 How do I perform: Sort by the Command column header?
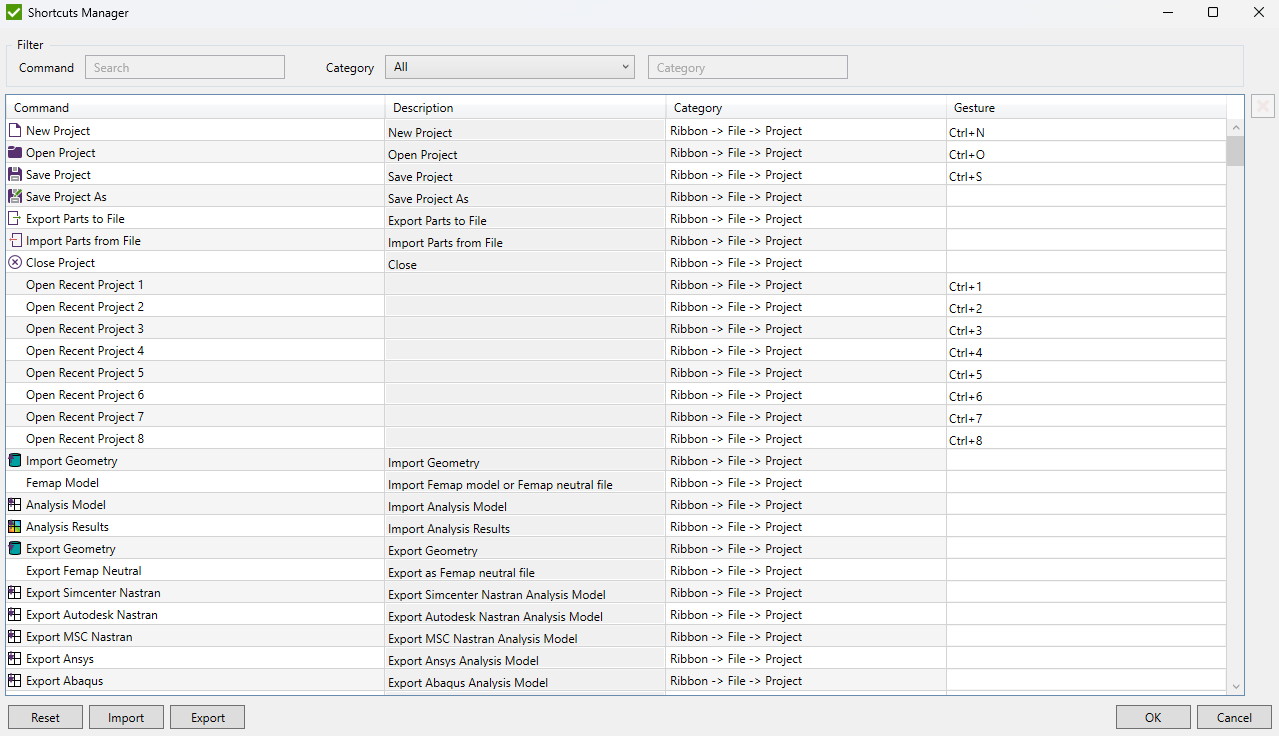click(x=195, y=108)
